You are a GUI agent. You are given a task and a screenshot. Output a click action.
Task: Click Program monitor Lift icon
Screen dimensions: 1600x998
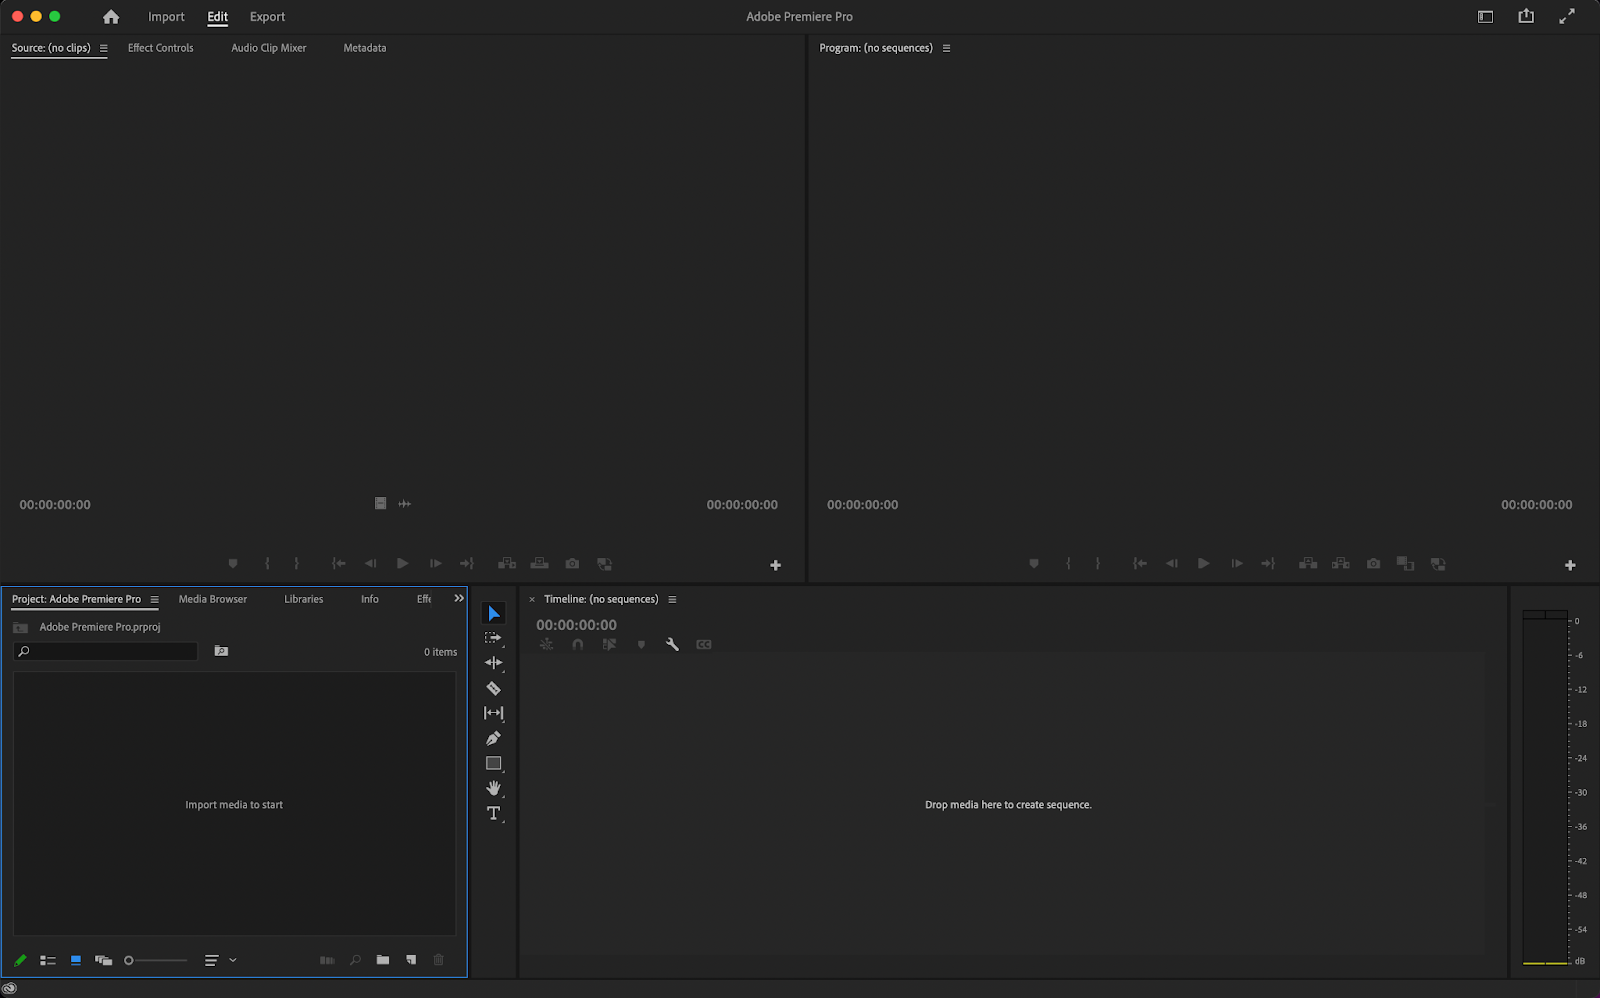1308,564
